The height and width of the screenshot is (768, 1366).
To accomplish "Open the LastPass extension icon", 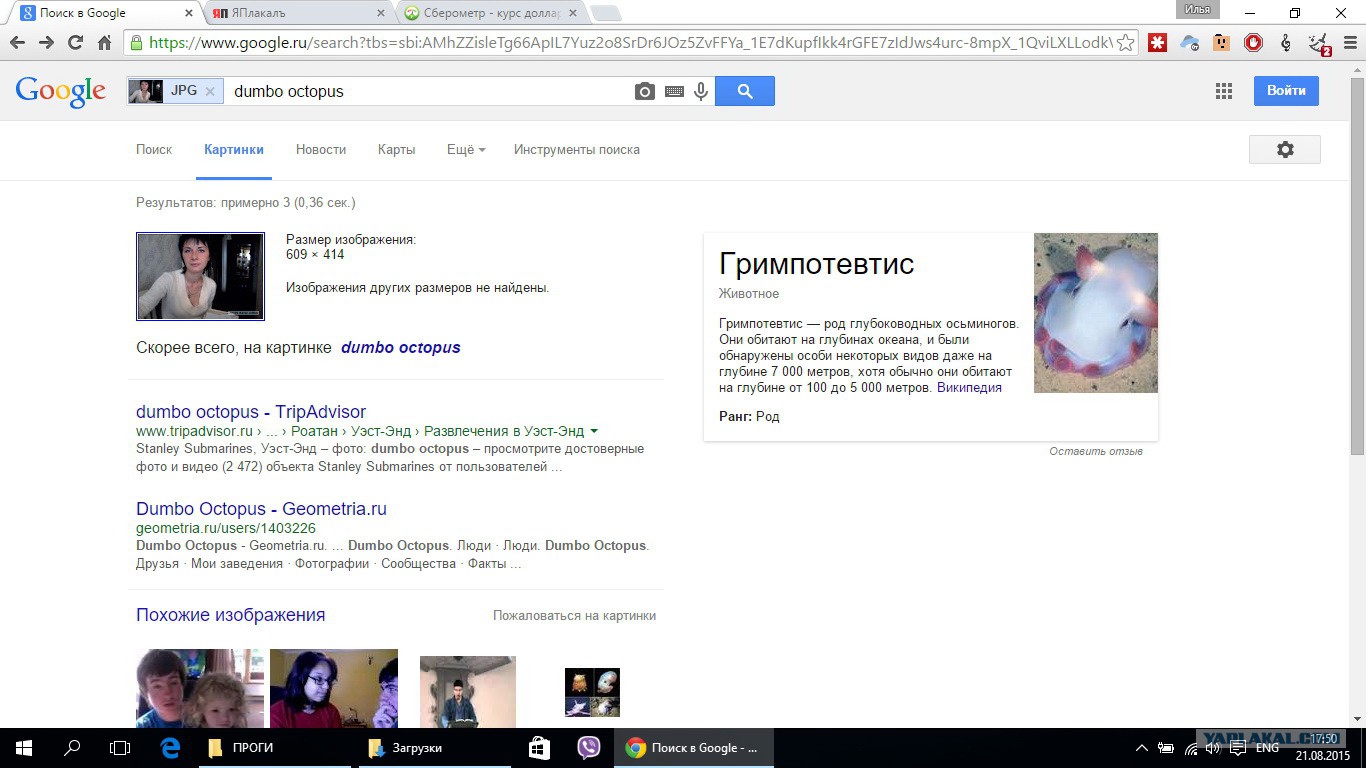I will (1157, 43).
